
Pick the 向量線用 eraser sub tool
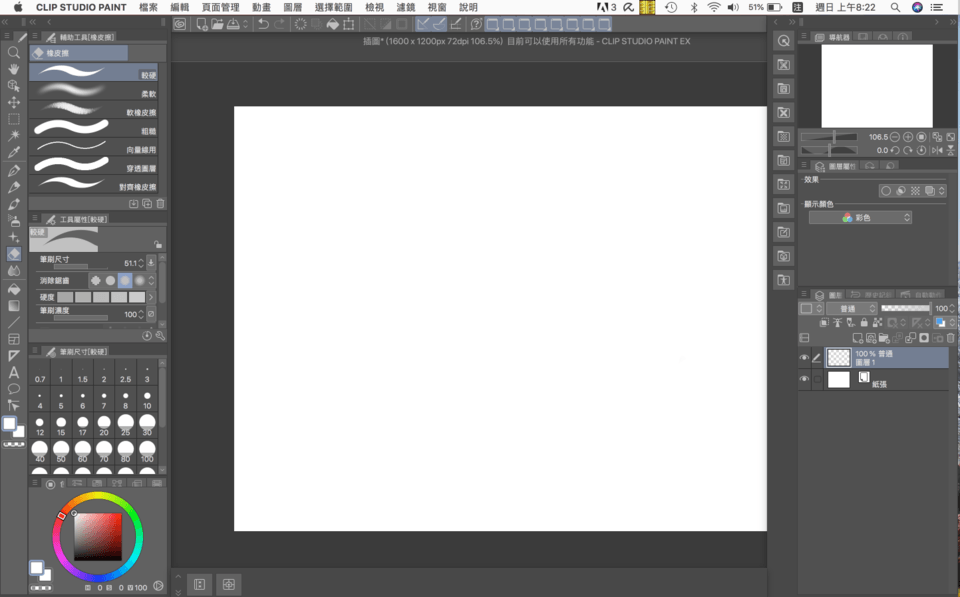coord(93,147)
